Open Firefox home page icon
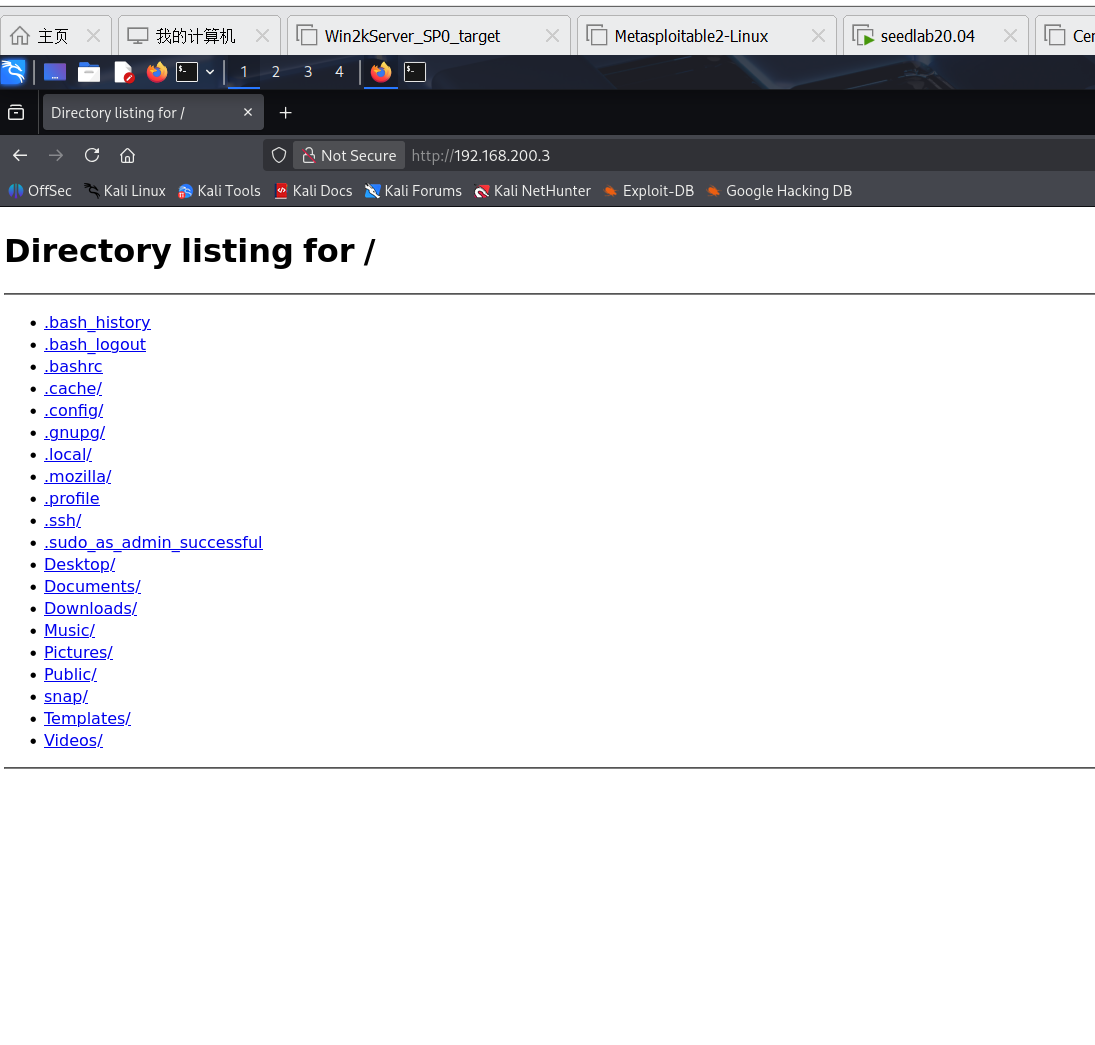Screen dimensions: 1095x1045 pos(127,155)
